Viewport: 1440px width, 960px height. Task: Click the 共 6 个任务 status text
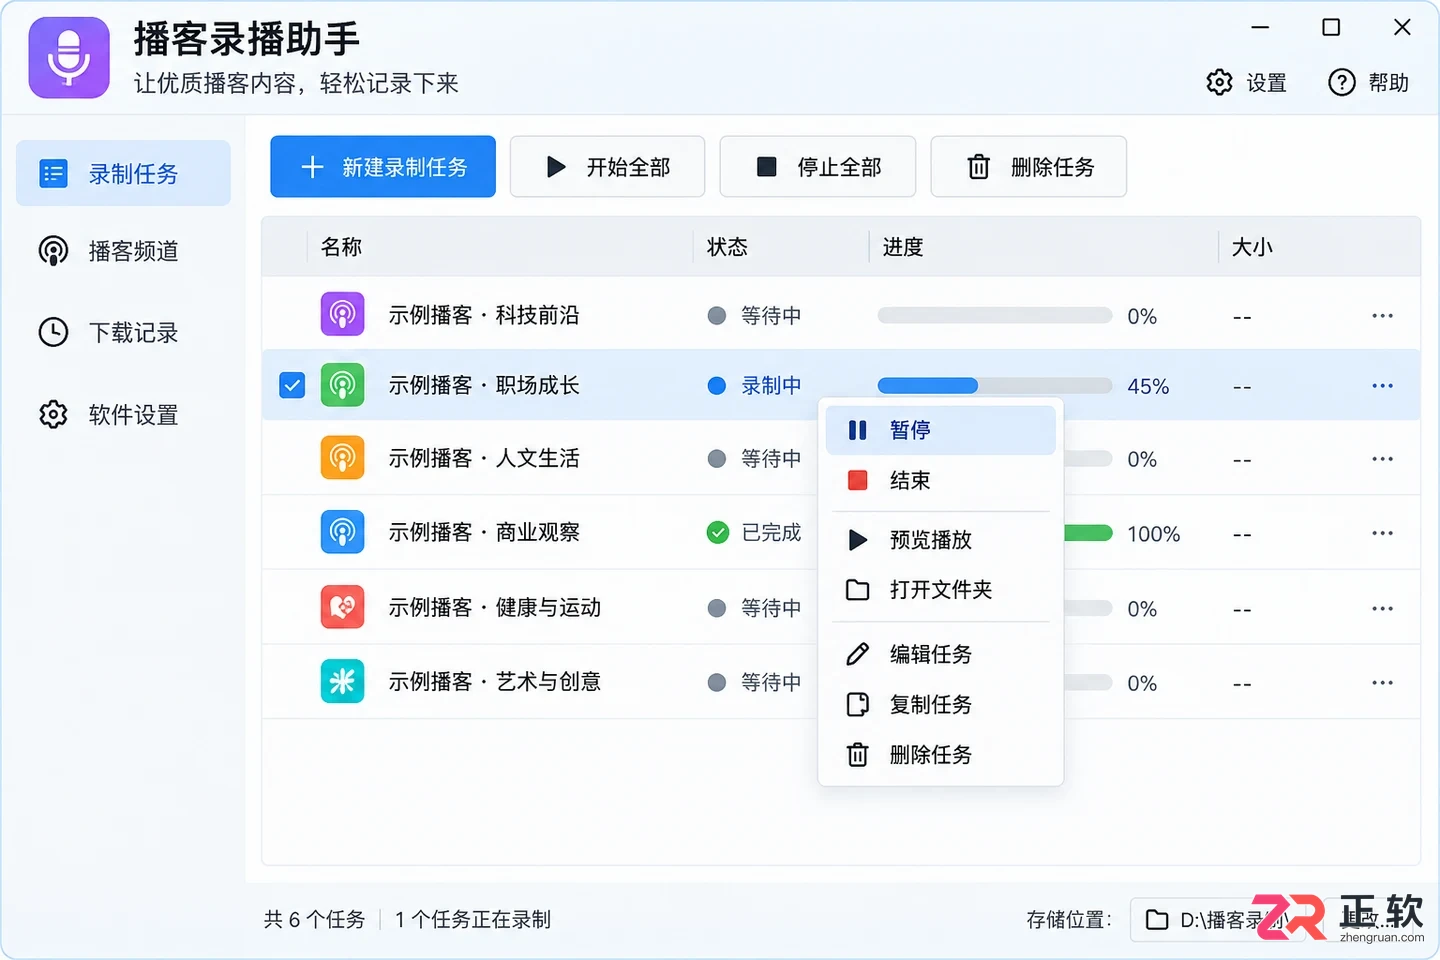point(315,919)
